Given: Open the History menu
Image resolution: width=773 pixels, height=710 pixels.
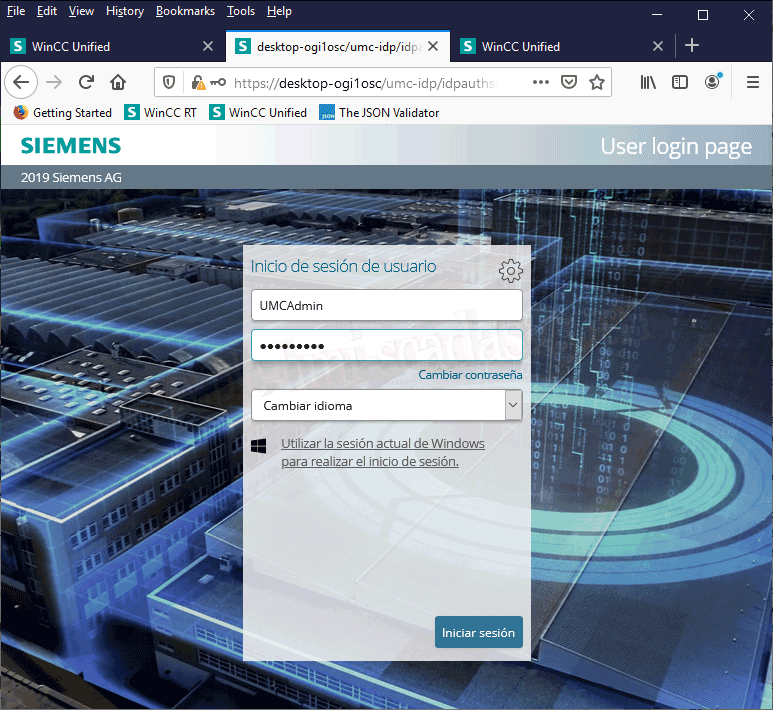Looking at the screenshot, I should tap(124, 11).
